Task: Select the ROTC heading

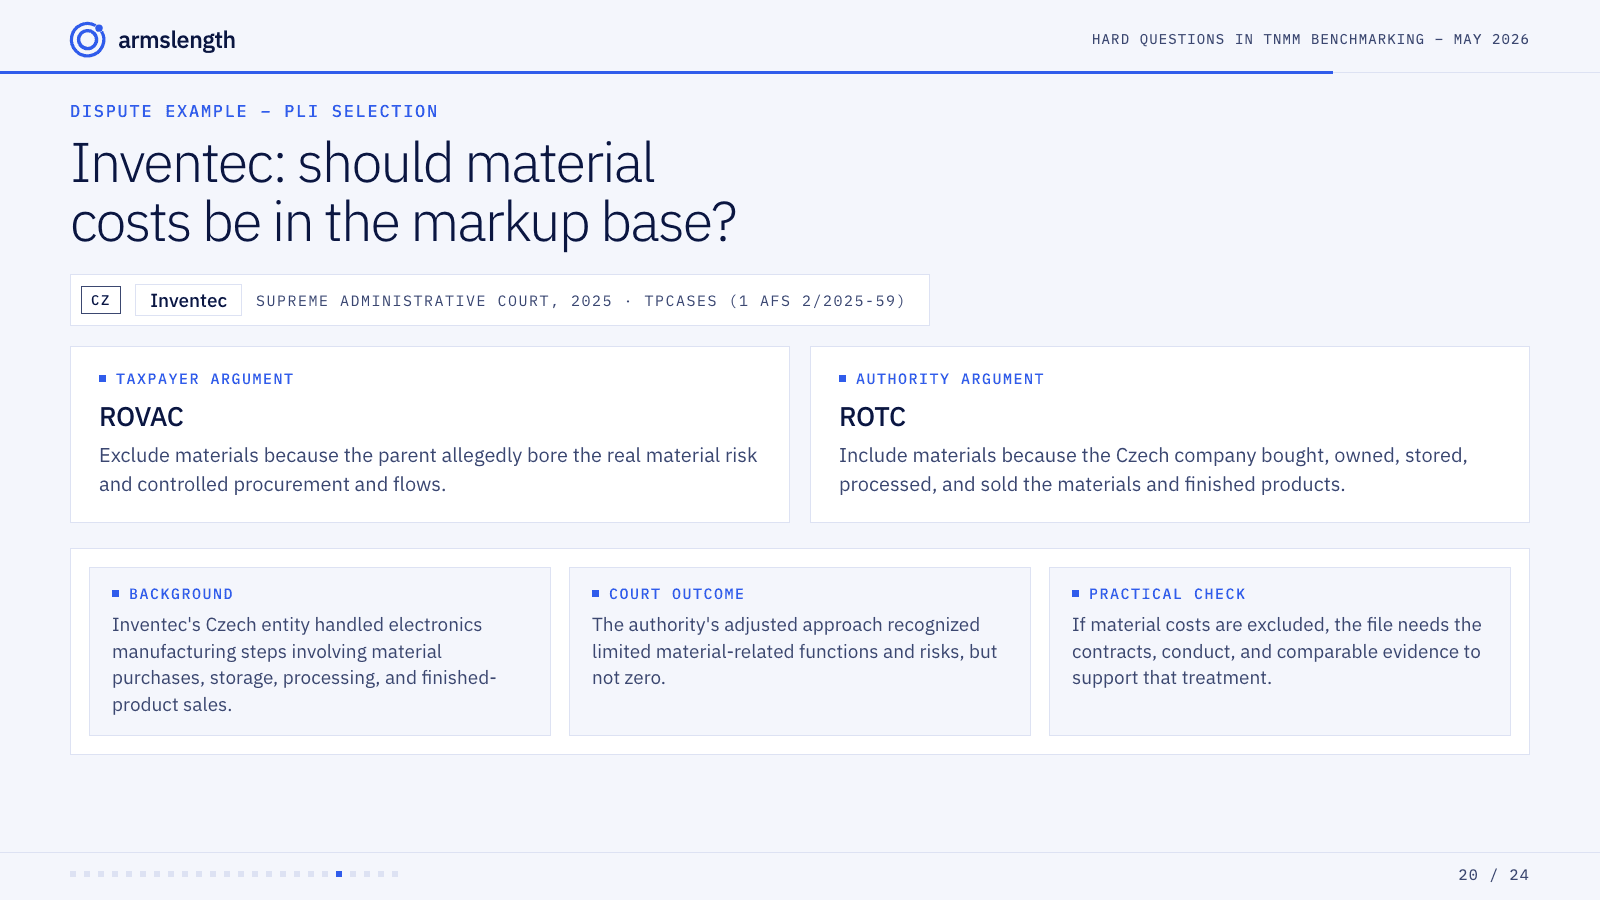Action: [x=872, y=417]
